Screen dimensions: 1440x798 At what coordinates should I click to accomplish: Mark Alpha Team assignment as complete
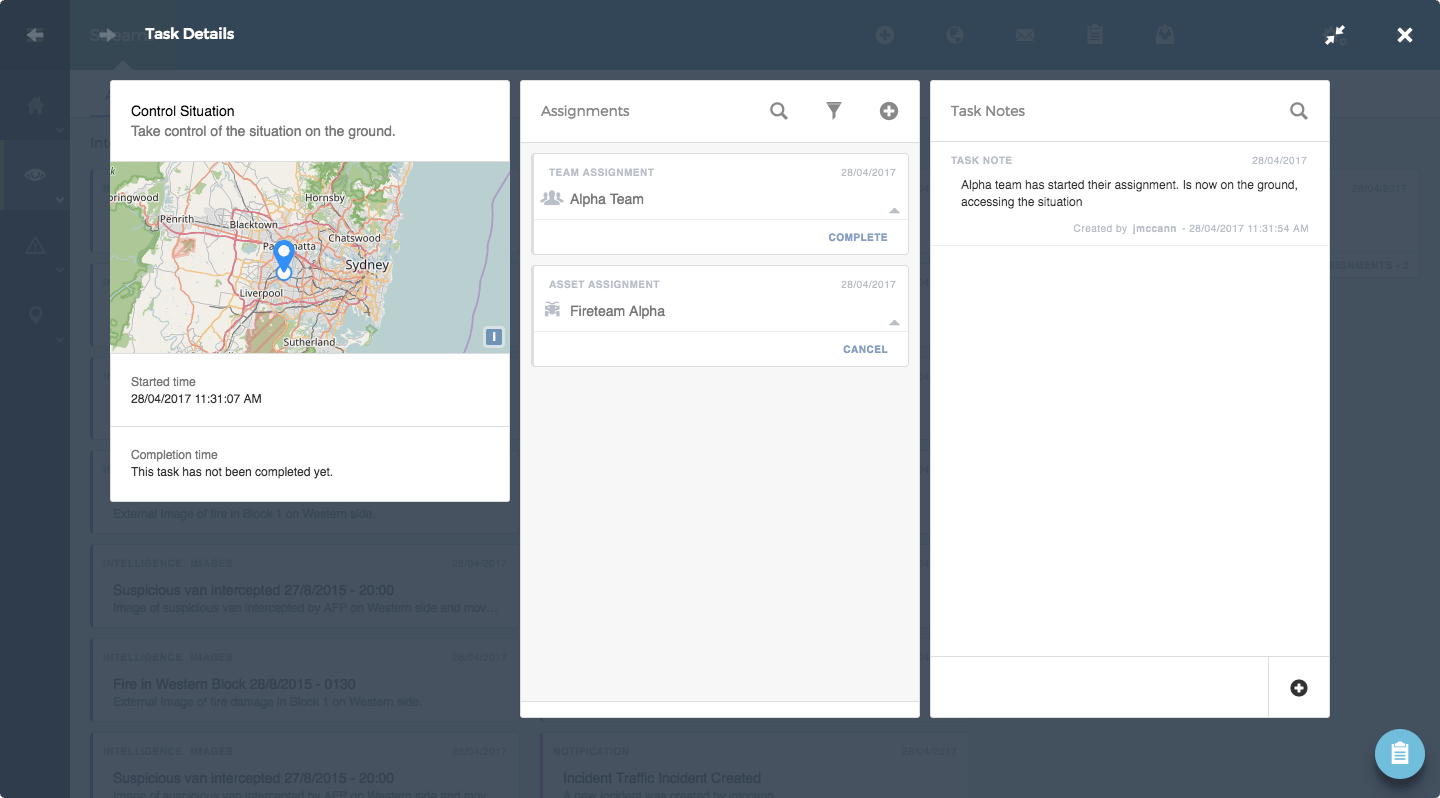[x=857, y=237]
